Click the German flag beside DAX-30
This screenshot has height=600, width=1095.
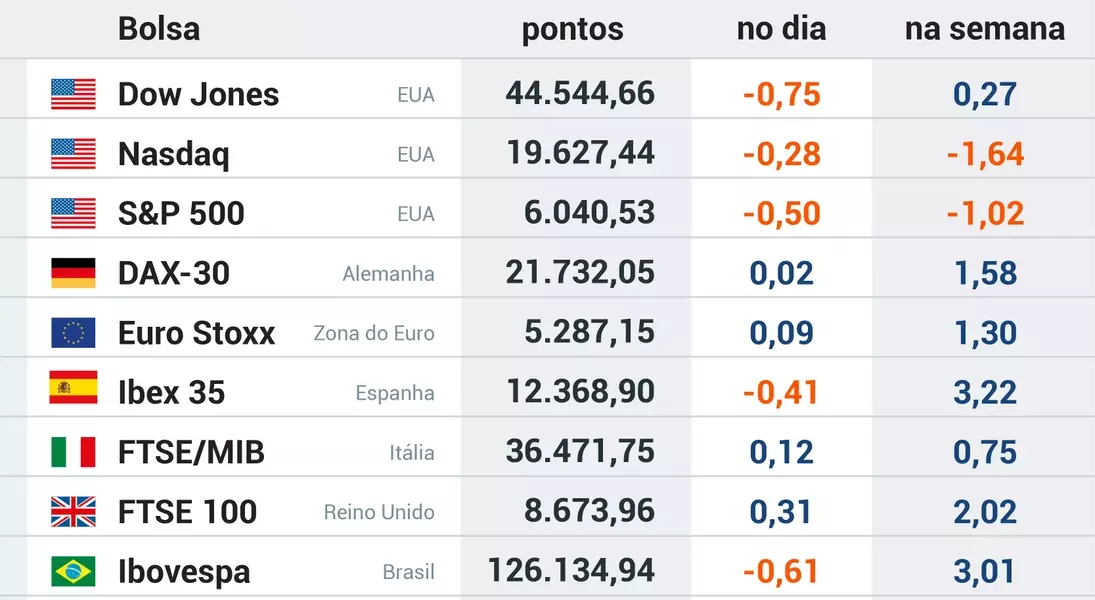click(x=73, y=273)
